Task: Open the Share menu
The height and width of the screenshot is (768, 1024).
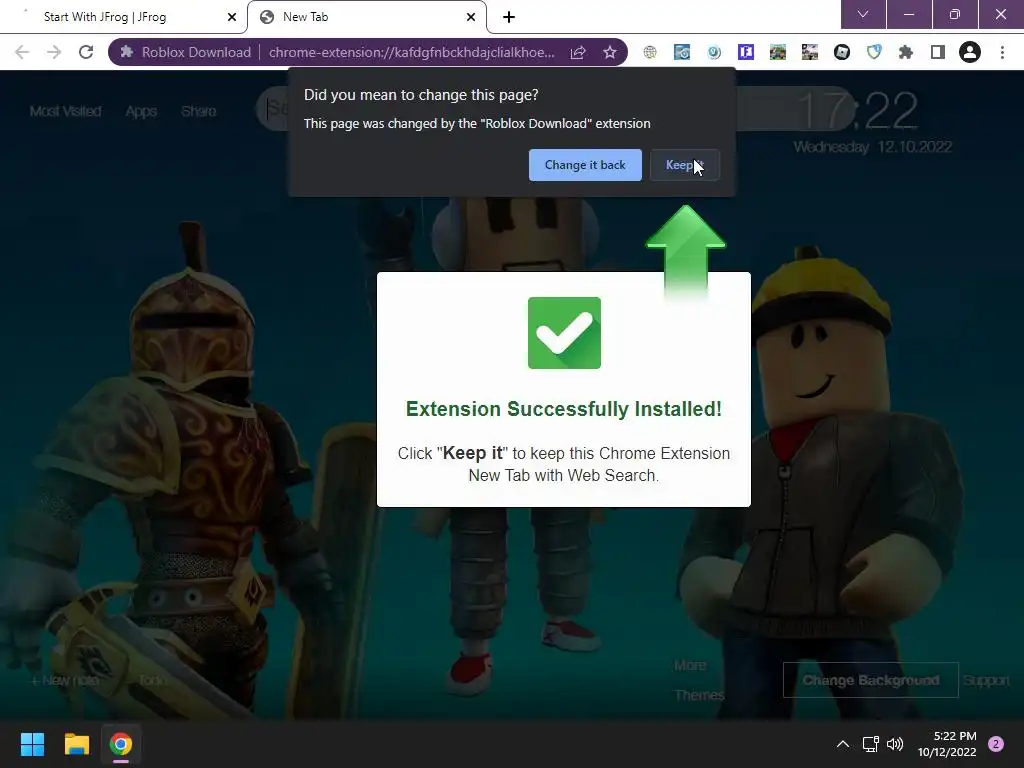Action: [x=199, y=111]
